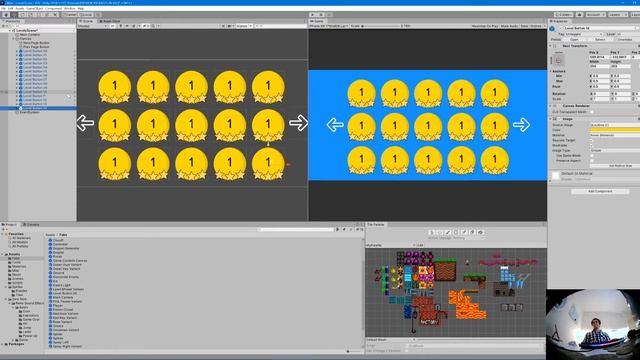The height and width of the screenshot is (360, 640).
Task: Open the Gizmos dropdown in Scene view
Action: pyautogui.click(x=244, y=26)
